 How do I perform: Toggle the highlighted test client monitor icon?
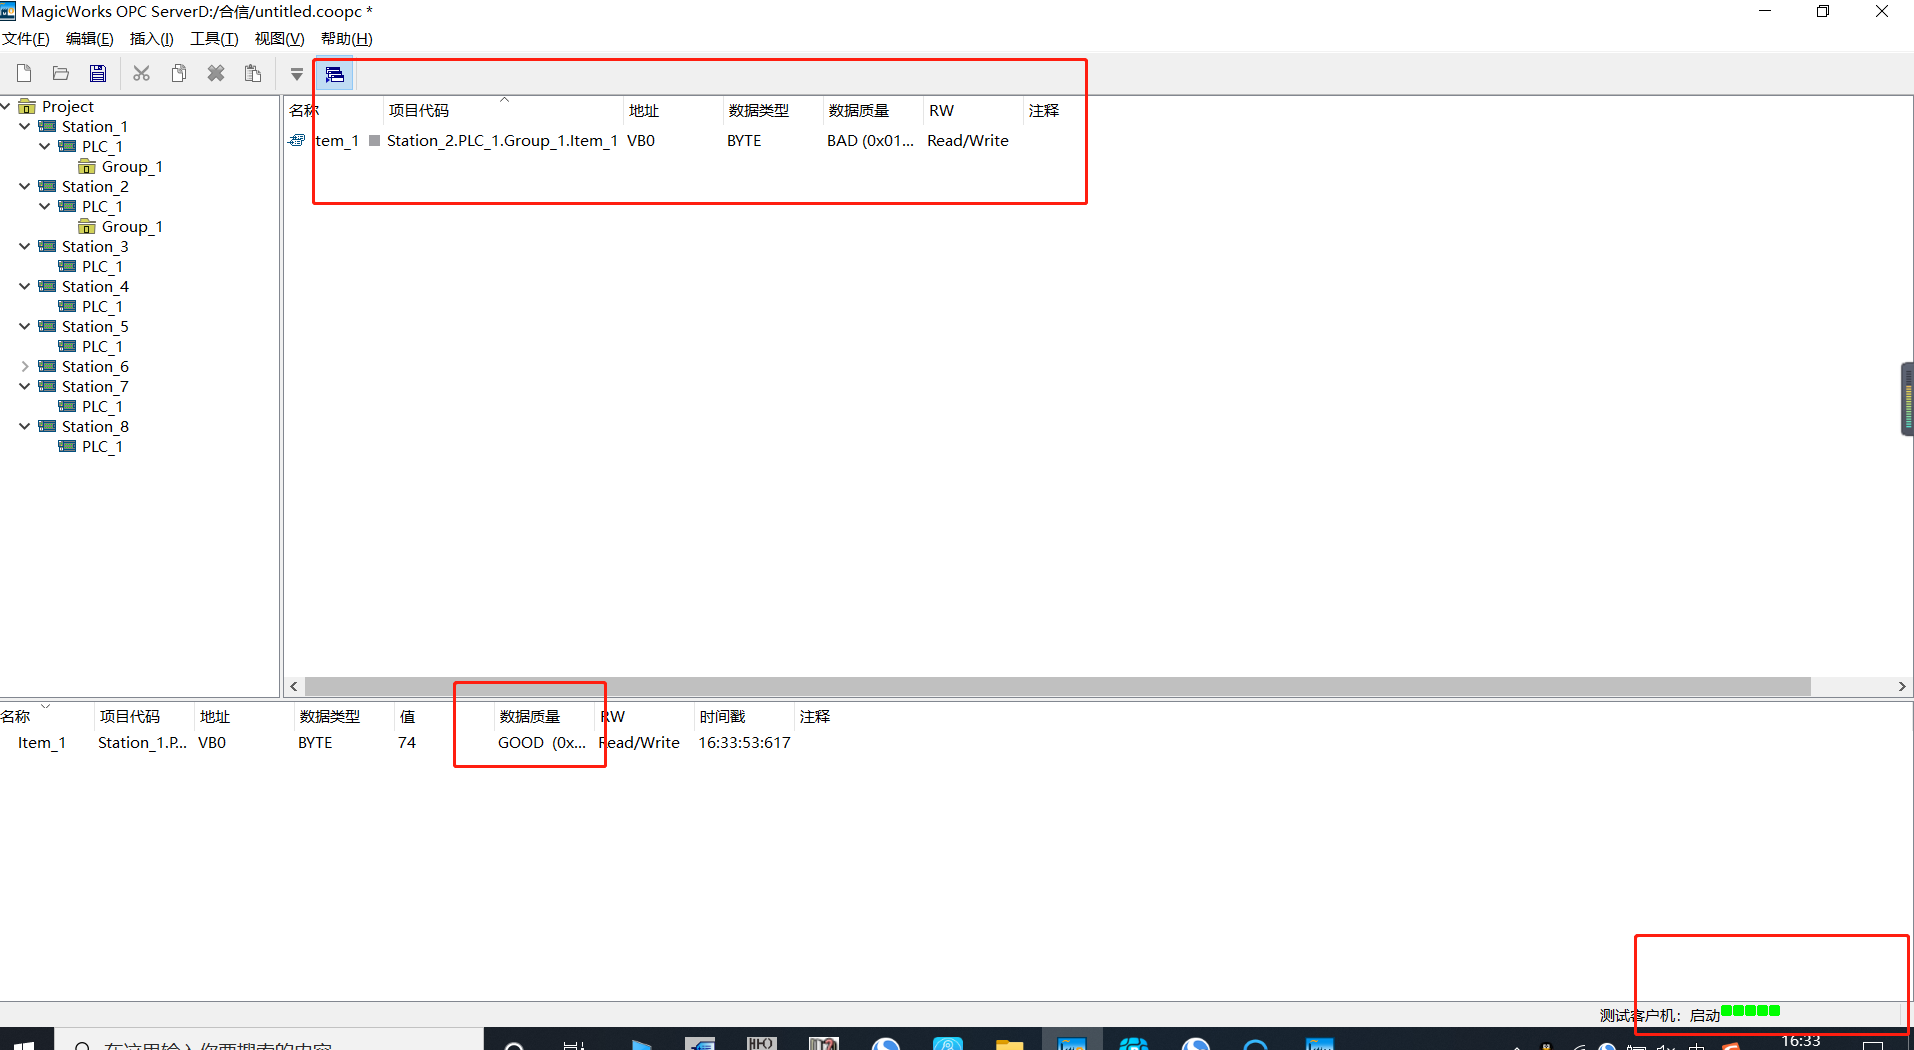click(335, 74)
